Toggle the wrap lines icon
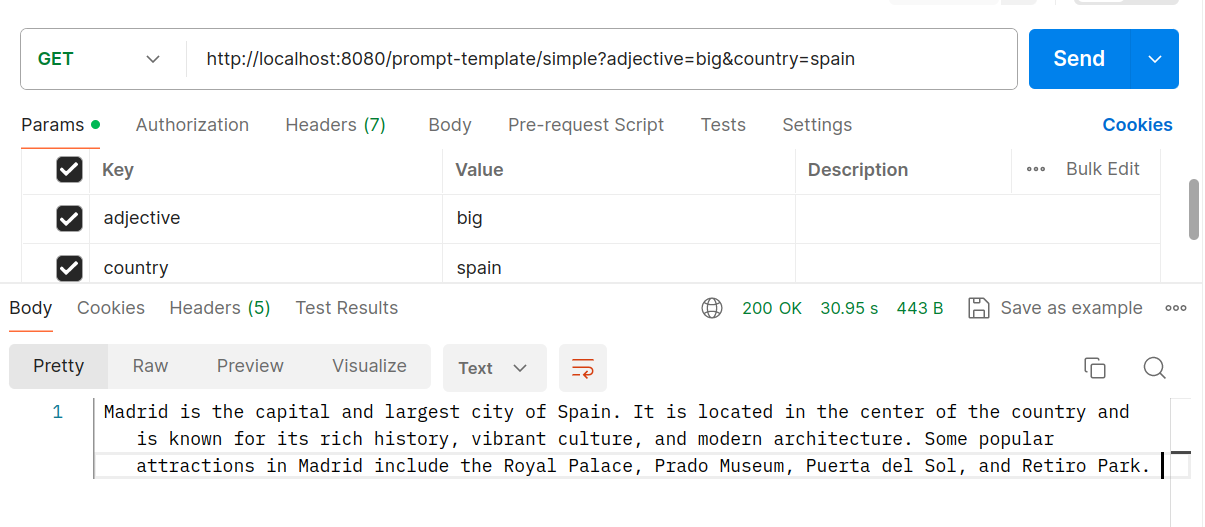This screenshot has width=1205, height=527. [x=583, y=368]
